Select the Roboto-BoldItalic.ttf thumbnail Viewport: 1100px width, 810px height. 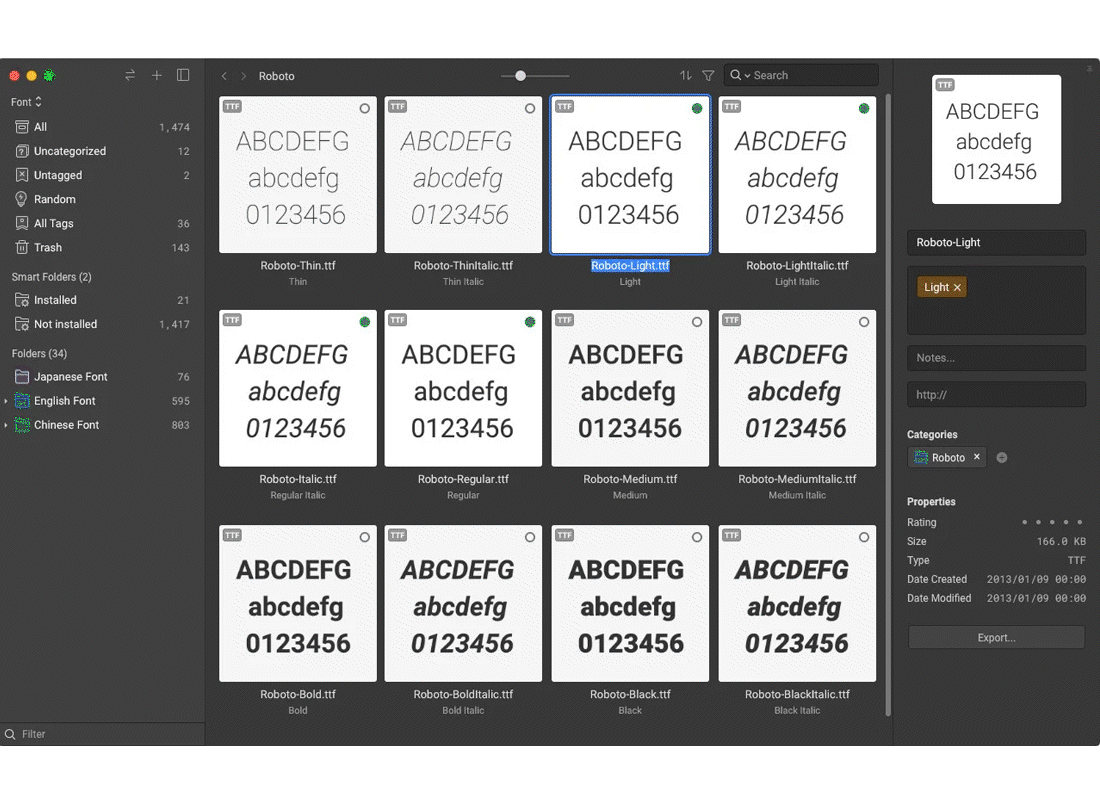pos(463,603)
